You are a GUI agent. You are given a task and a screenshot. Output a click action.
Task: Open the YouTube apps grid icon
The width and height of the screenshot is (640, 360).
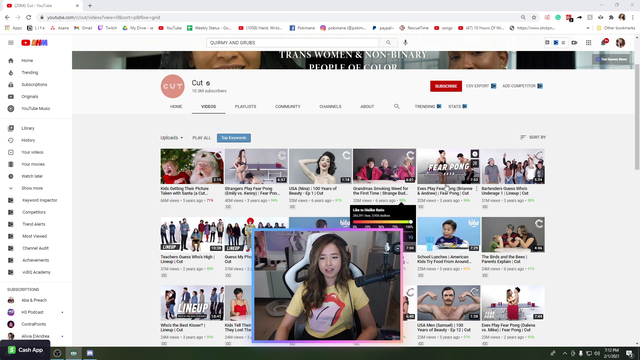tap(589, 42)
